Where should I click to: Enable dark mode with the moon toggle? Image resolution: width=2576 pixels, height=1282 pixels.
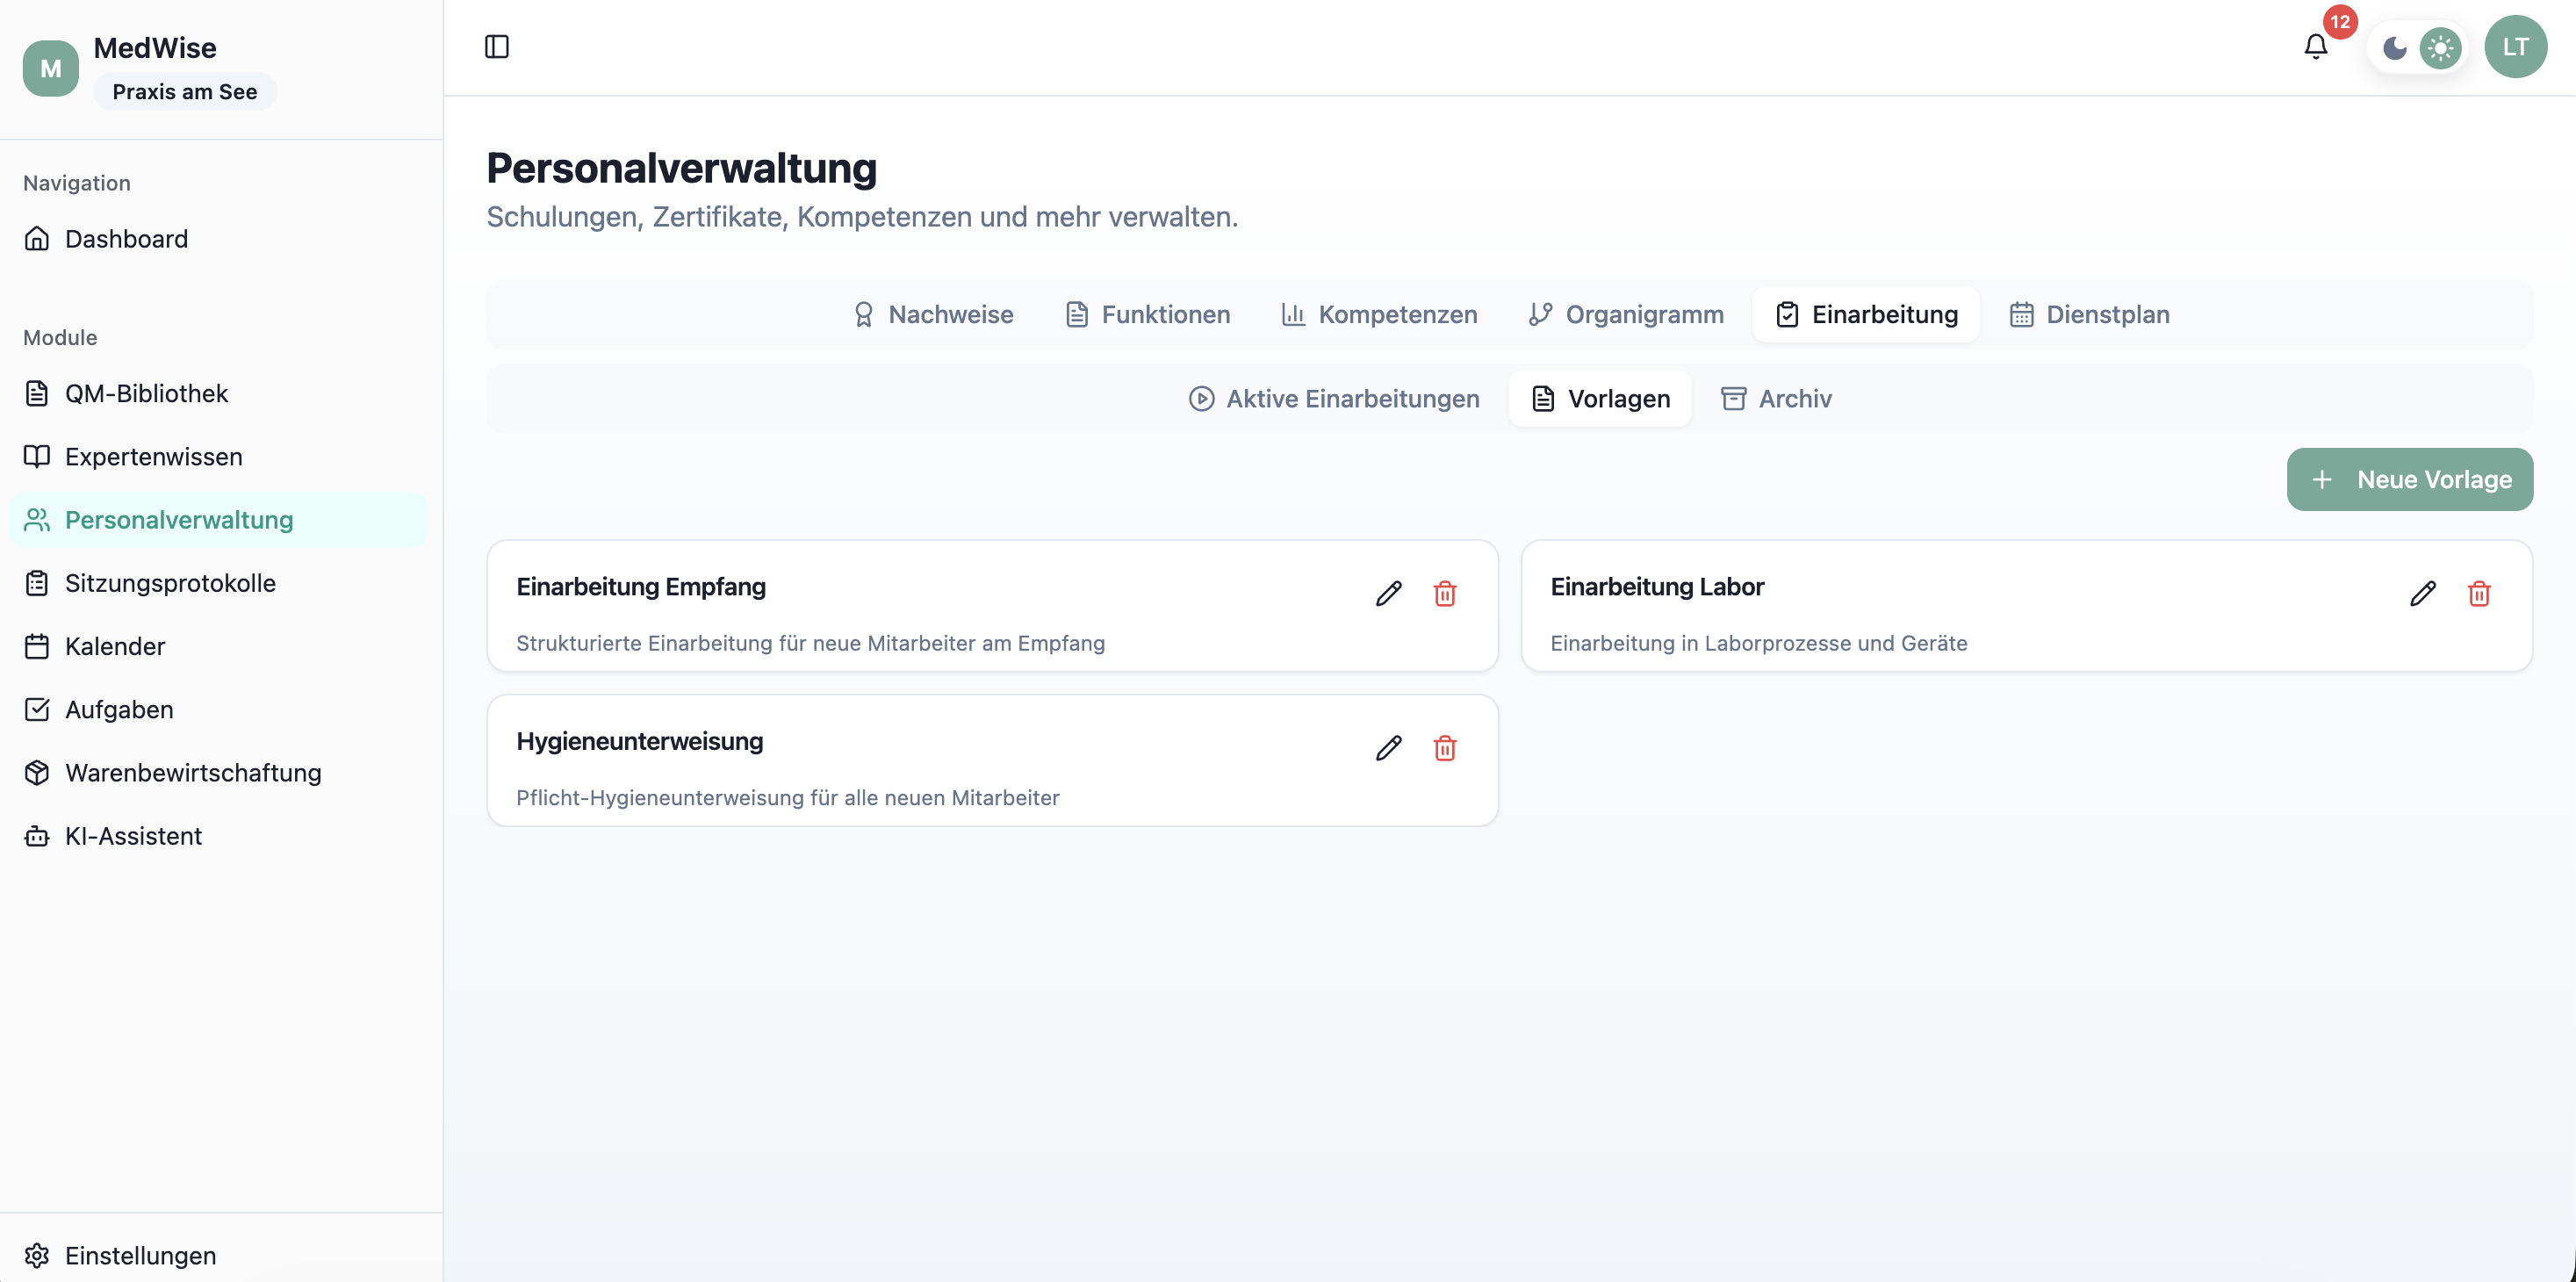coord(2394,47)
